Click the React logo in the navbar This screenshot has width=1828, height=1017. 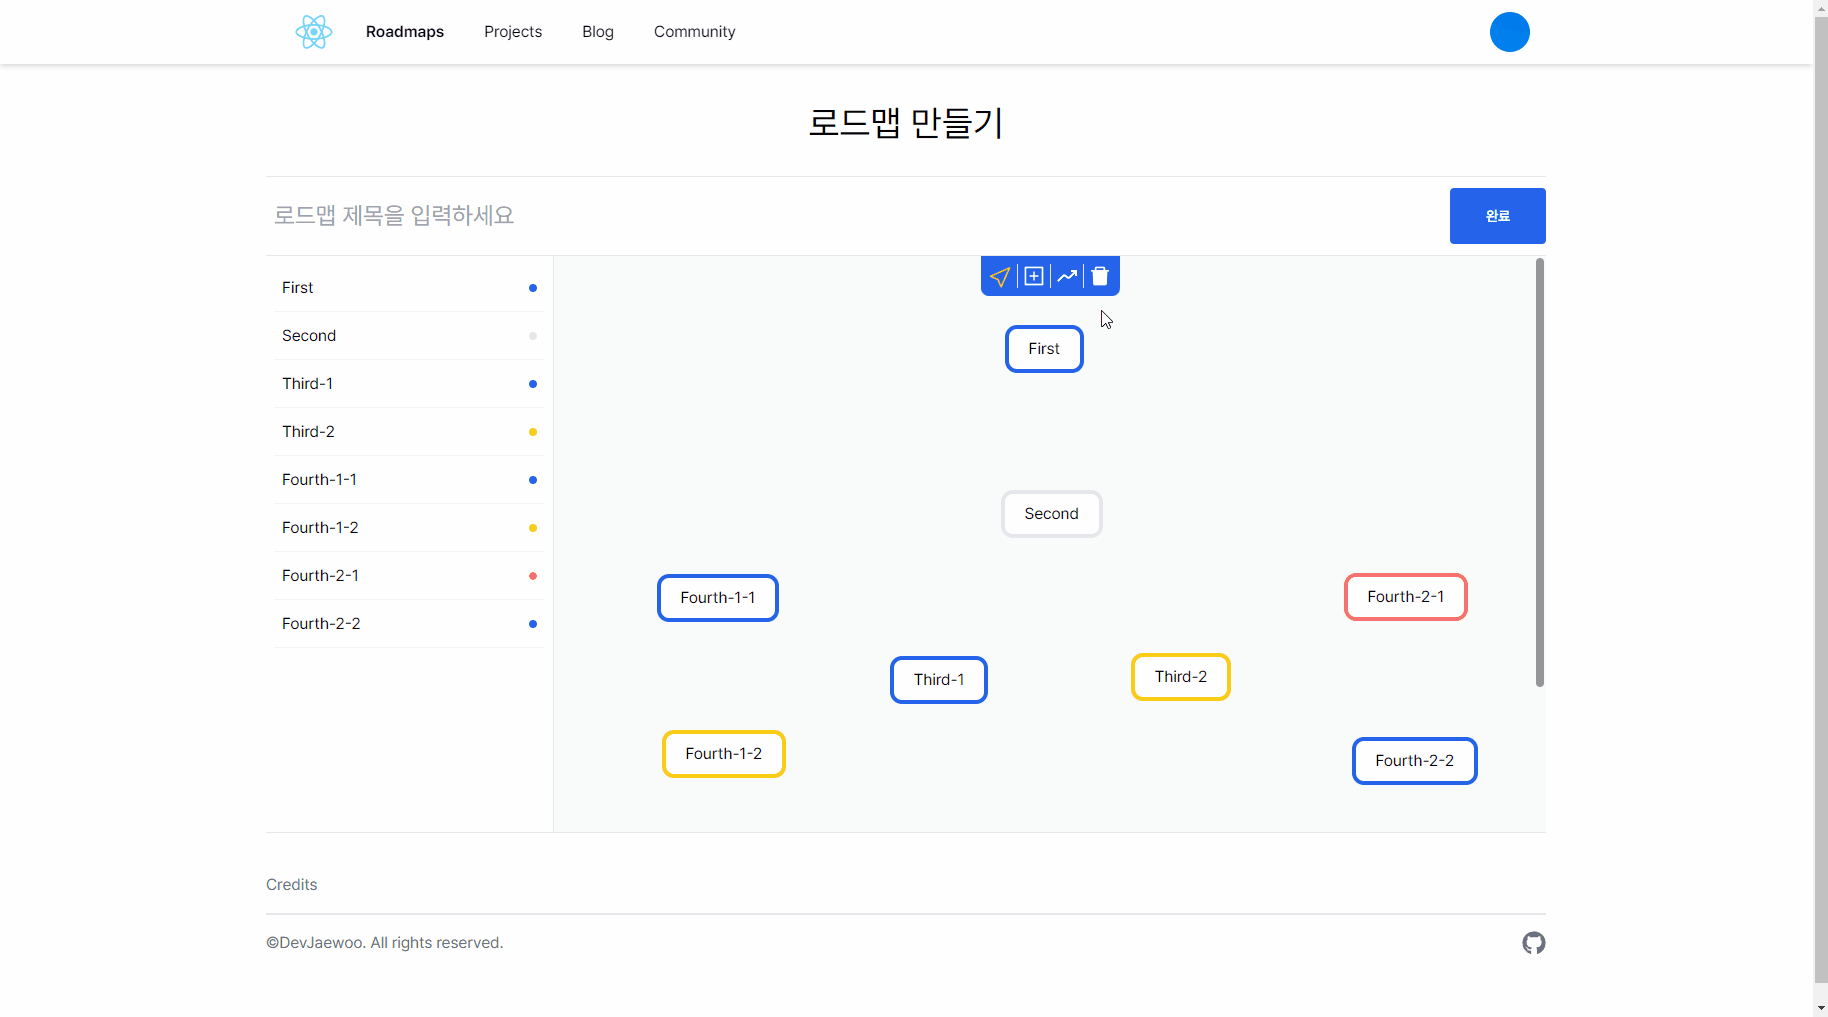tap(313, 31)
